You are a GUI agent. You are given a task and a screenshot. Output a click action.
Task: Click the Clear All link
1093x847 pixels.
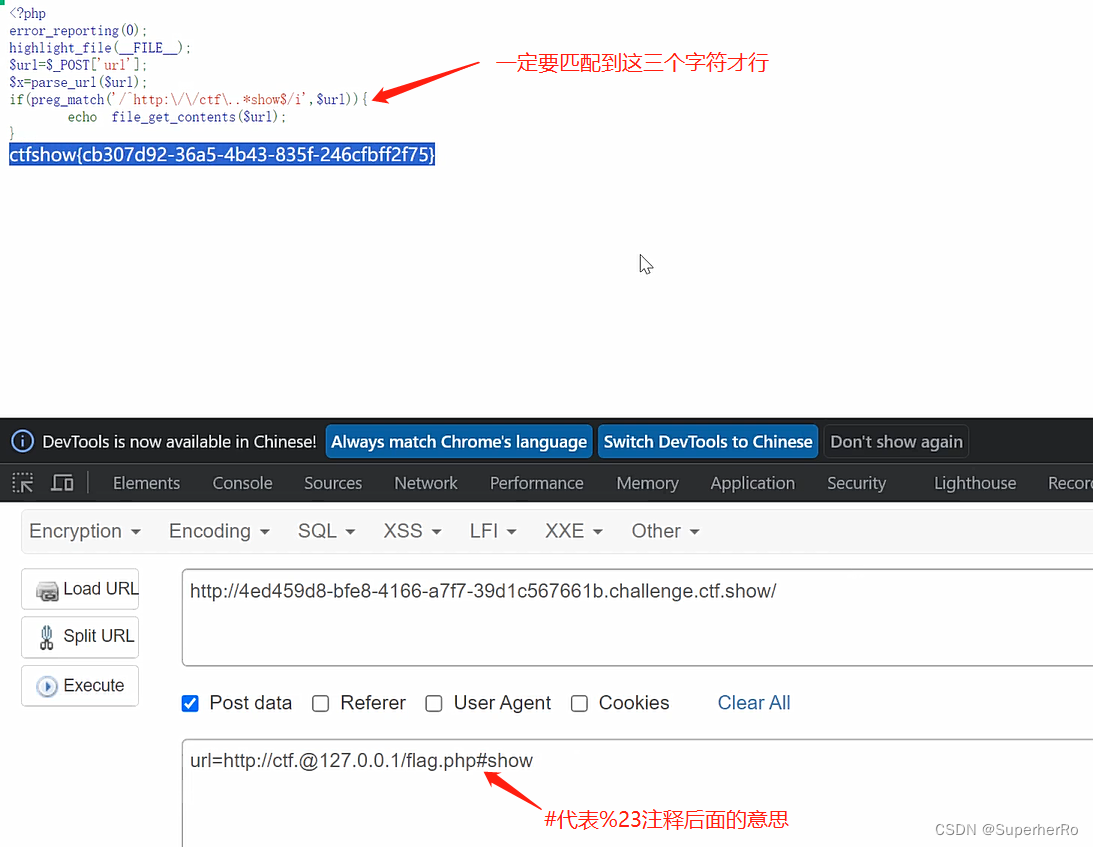(754, 703)
